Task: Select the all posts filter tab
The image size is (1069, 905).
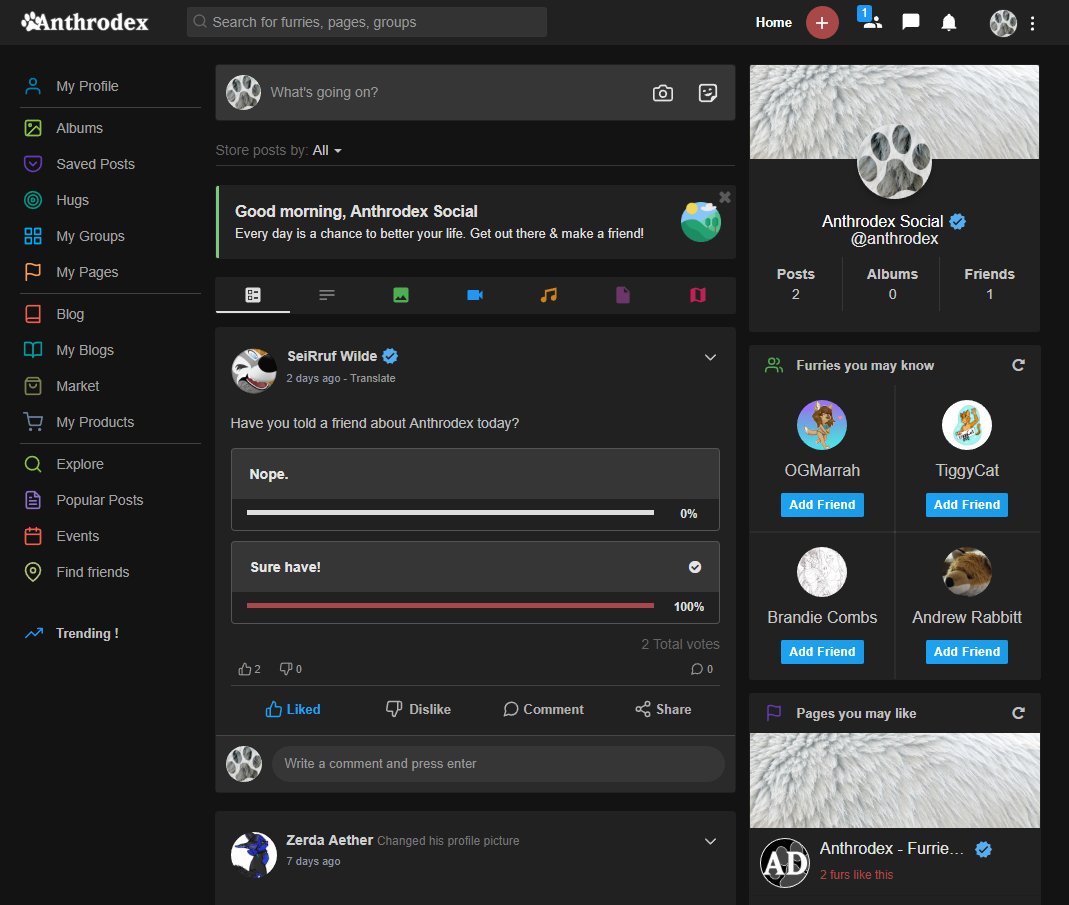Action: (x=253, y=295)
